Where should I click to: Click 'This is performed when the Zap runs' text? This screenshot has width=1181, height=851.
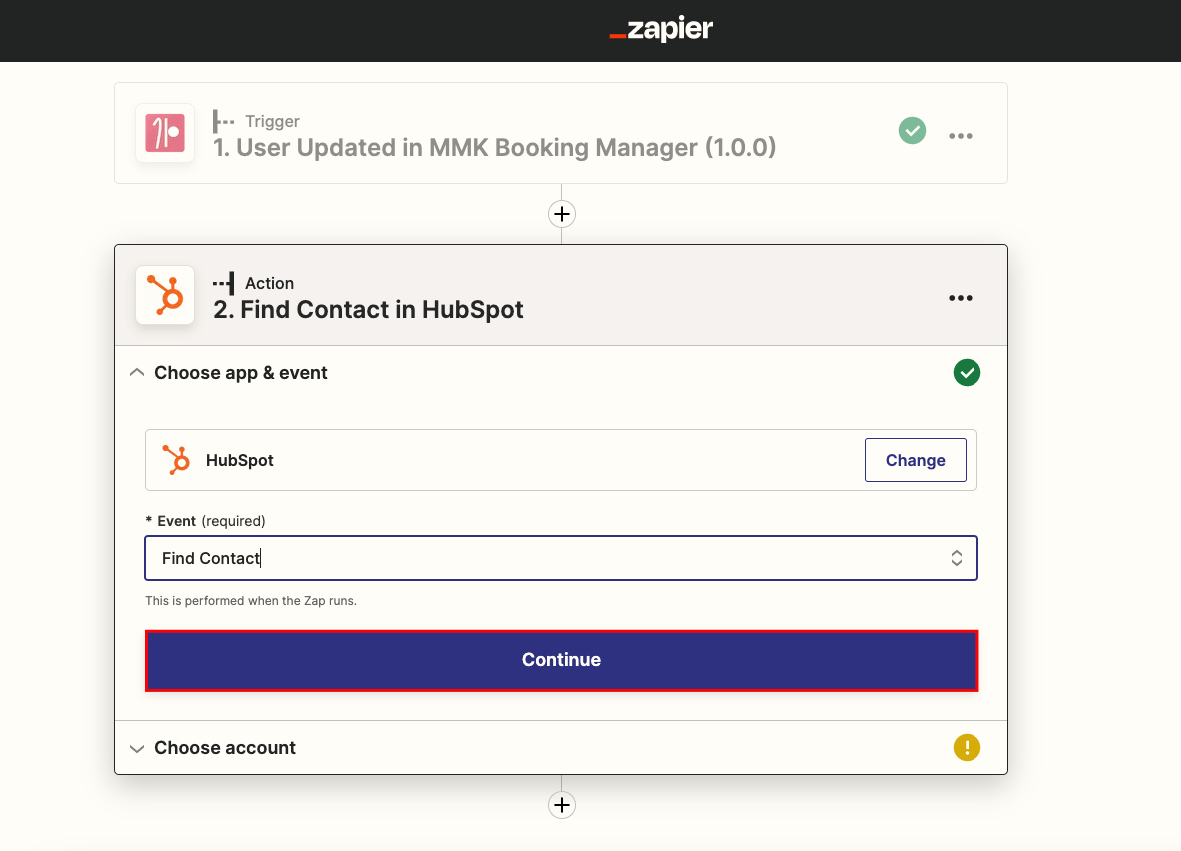click(x=251, y=601)
